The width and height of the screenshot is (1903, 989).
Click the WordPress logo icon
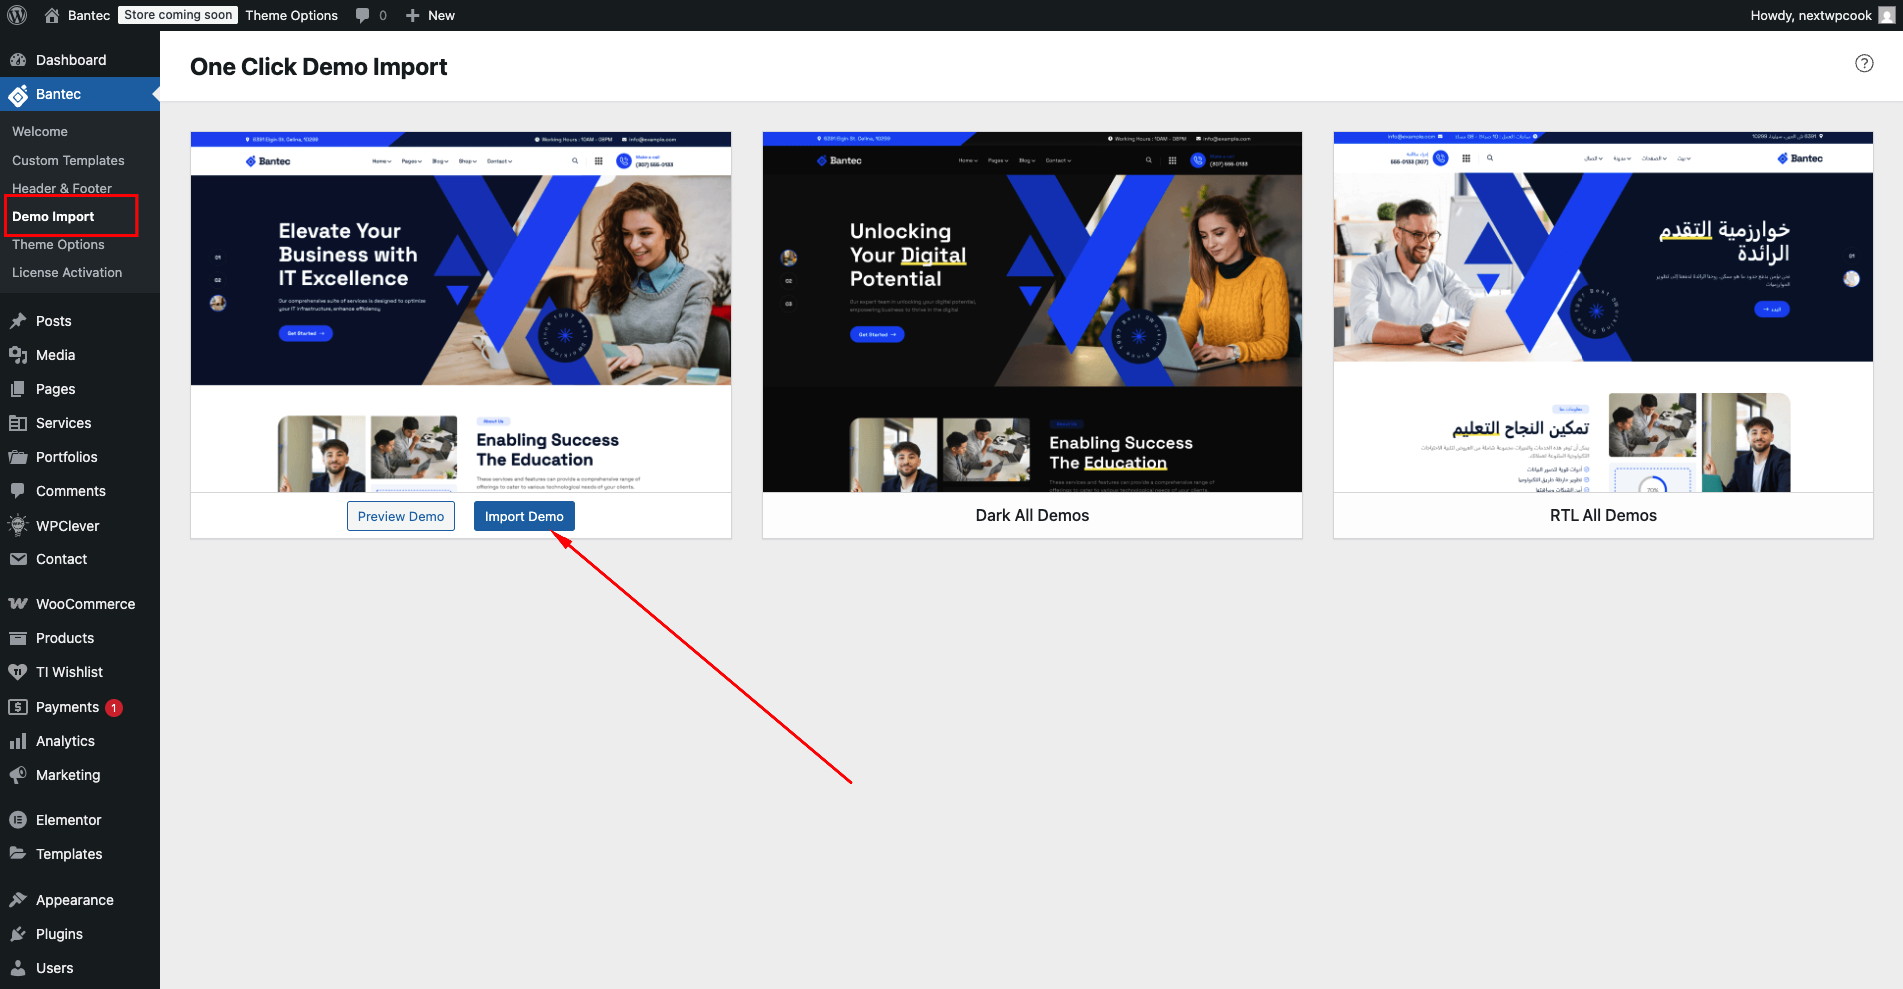(17, 15)
